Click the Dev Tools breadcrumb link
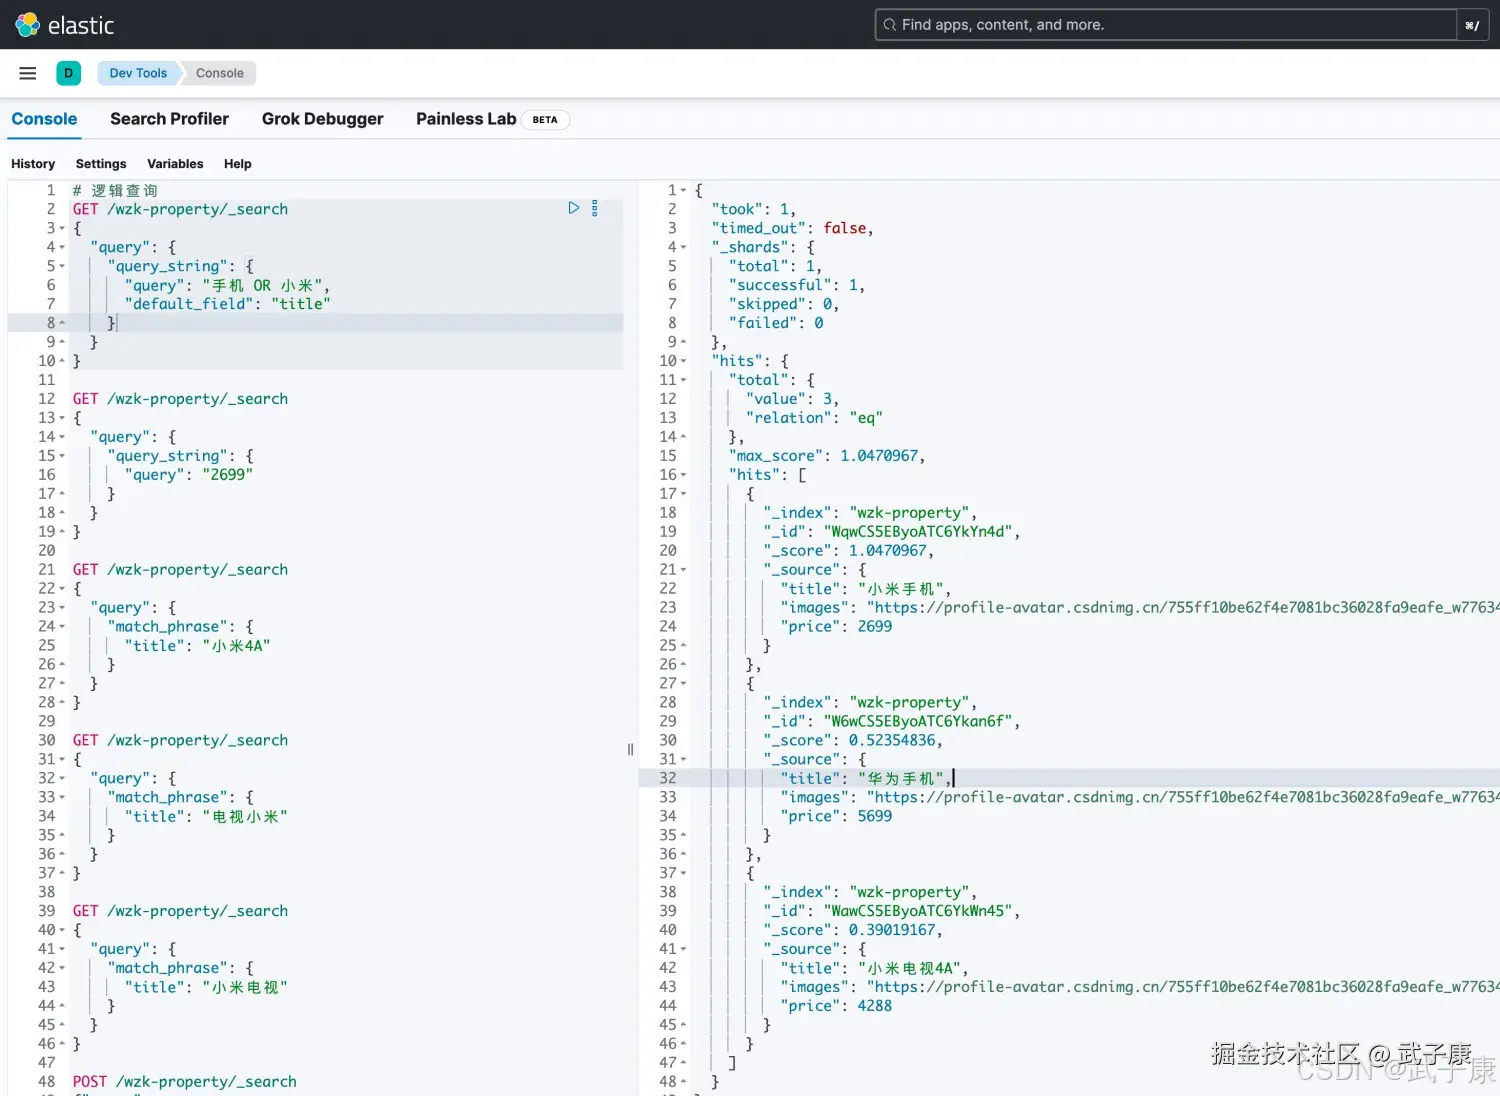Image resolution: width=1500 pixels, height=1096 pixels. click(x=137, y=72)
